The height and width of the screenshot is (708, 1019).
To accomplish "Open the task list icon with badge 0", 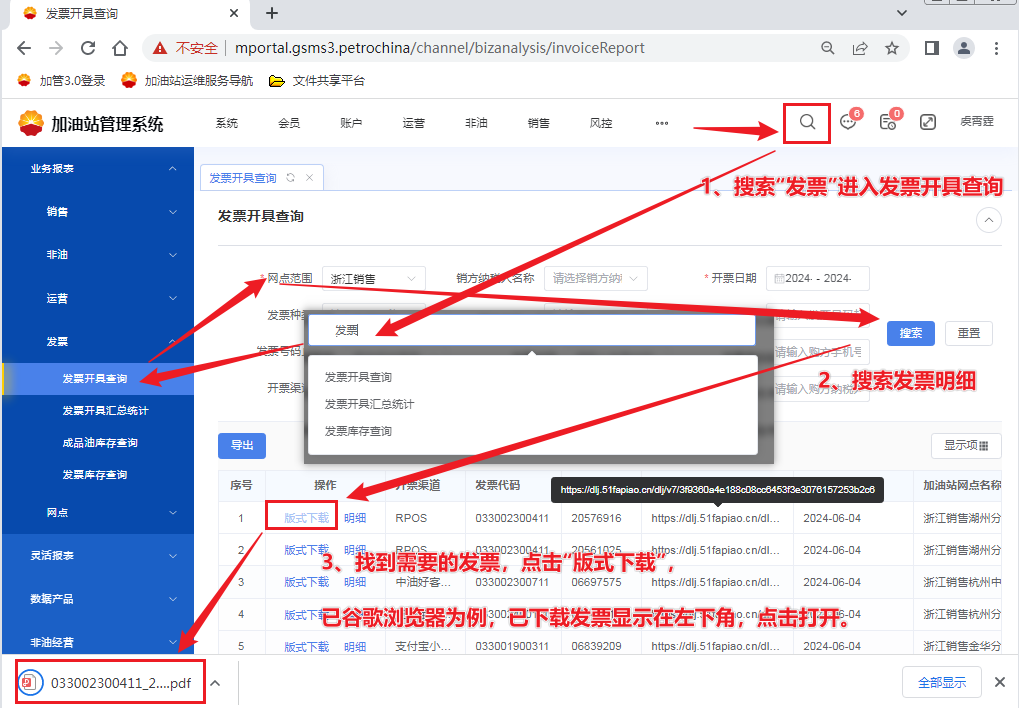I will [x=887, y=122].
